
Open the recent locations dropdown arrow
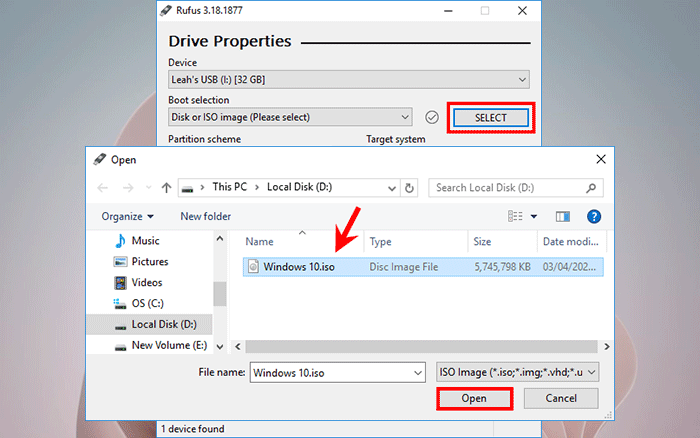[x=149, y=188]
